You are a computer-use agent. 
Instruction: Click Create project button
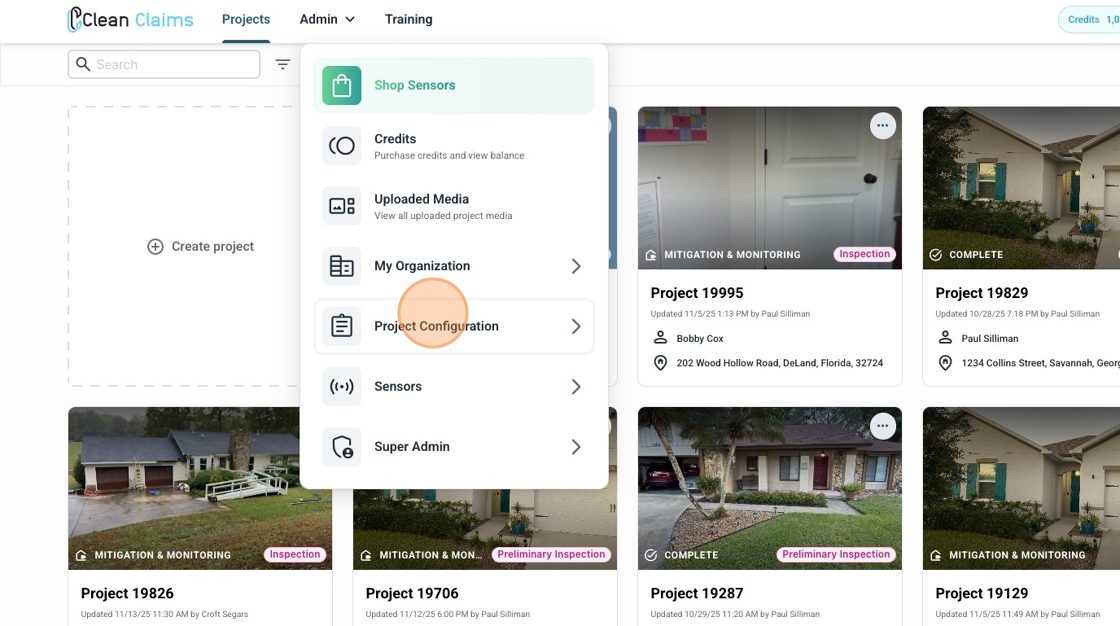(x=201, y=247)
